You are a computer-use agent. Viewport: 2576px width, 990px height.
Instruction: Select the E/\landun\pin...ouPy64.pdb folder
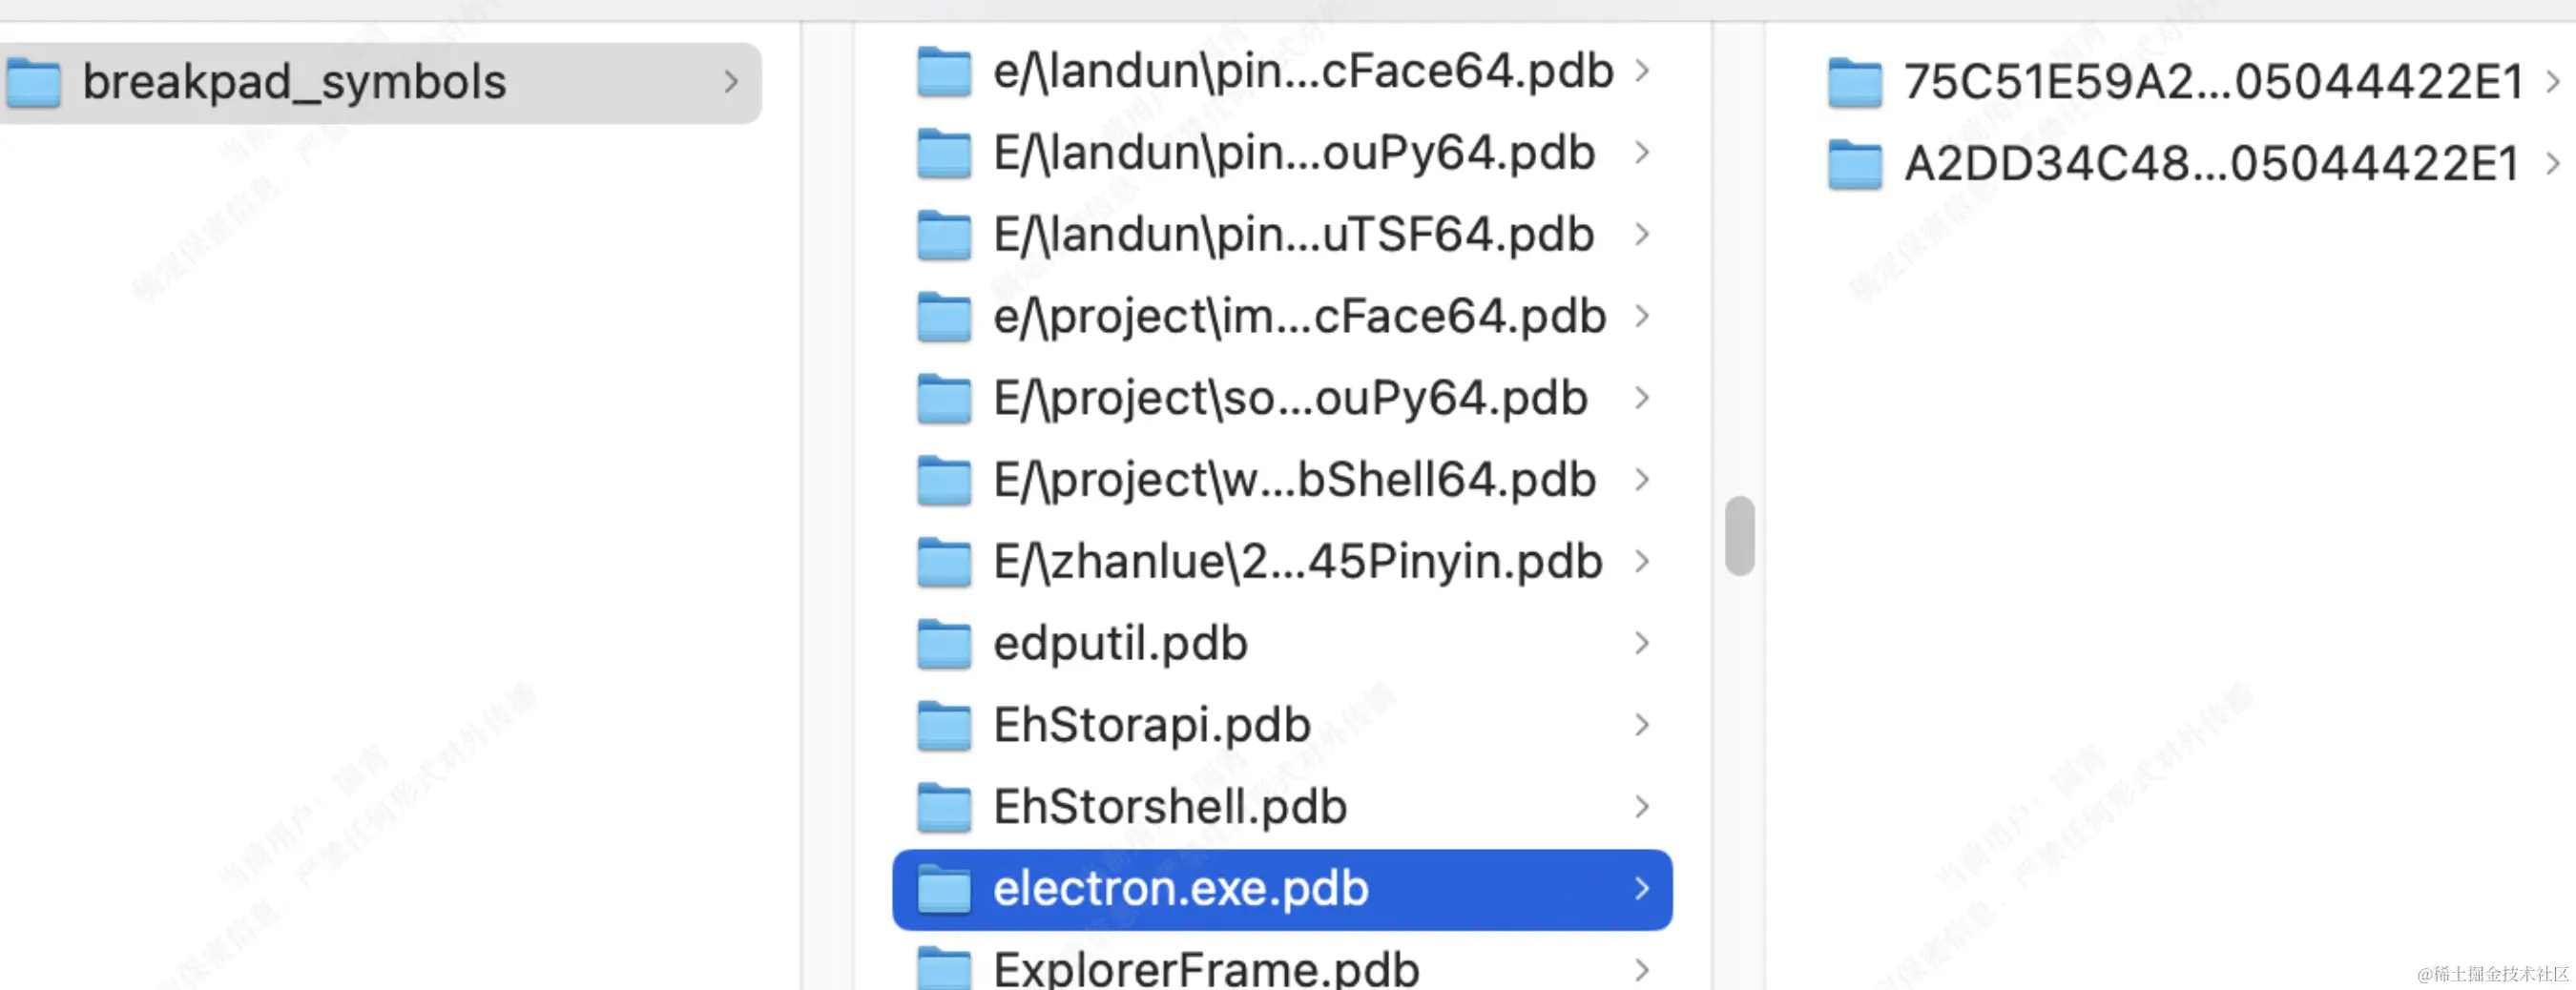tap(1282, 153)
